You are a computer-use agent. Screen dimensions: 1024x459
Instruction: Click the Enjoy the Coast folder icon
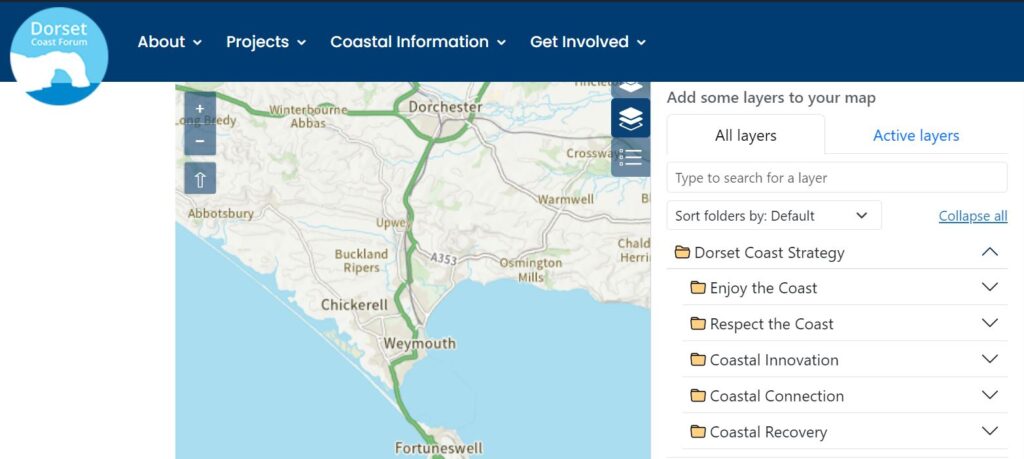(x=698, y=287)
